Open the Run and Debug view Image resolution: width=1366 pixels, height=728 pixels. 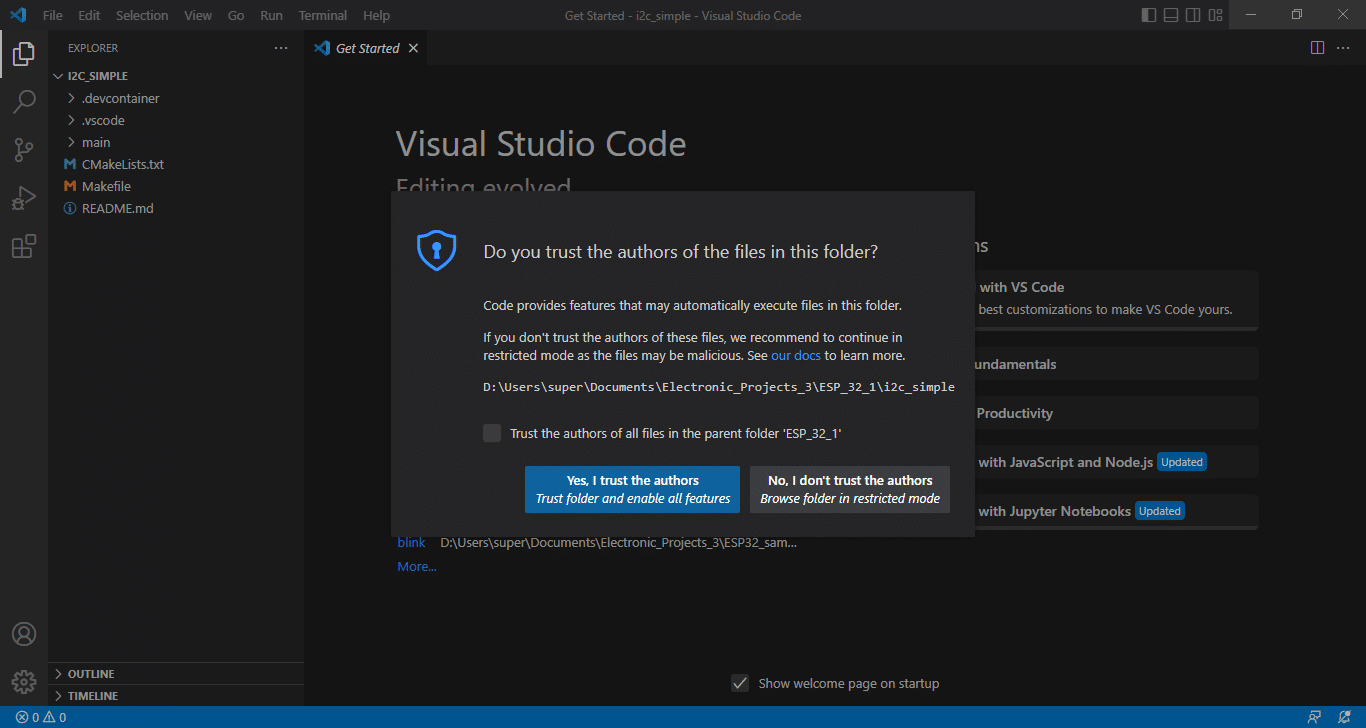click(x=24, y=198)
